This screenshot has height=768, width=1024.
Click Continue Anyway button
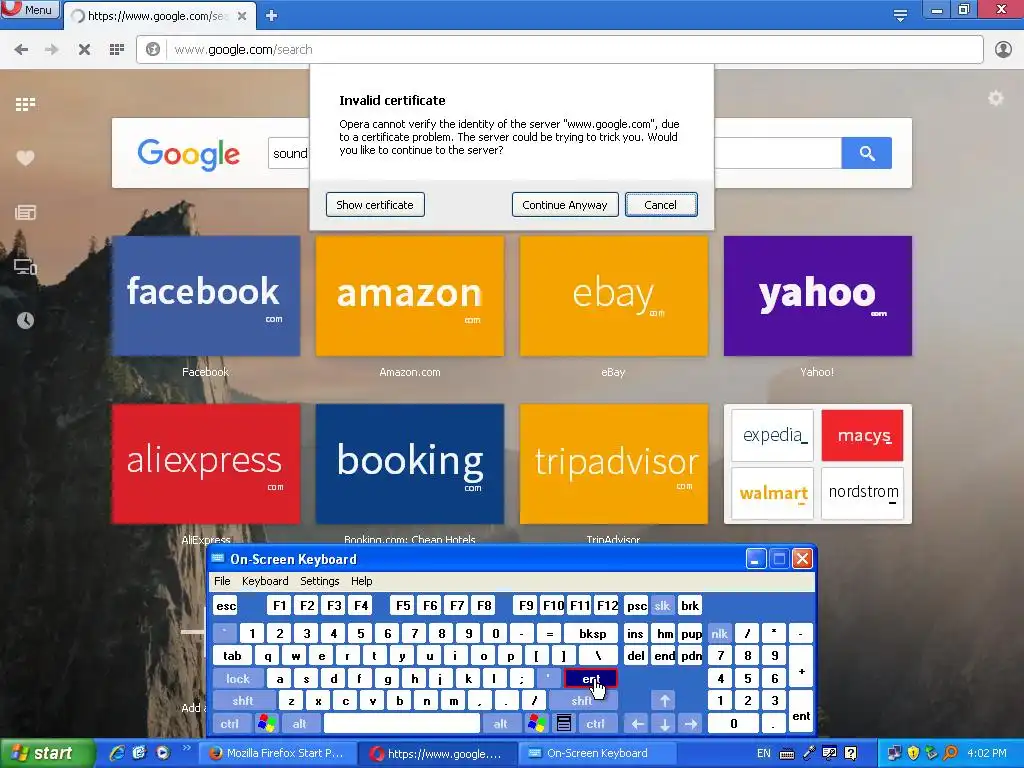point(565,204)
